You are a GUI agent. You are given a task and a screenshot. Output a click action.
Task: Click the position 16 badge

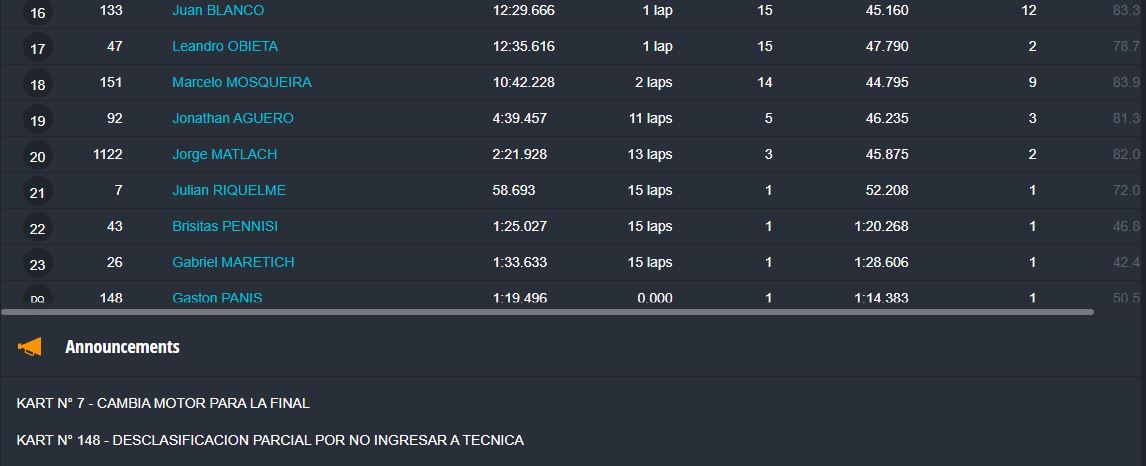pyautogui.click(x=38, y=13)
